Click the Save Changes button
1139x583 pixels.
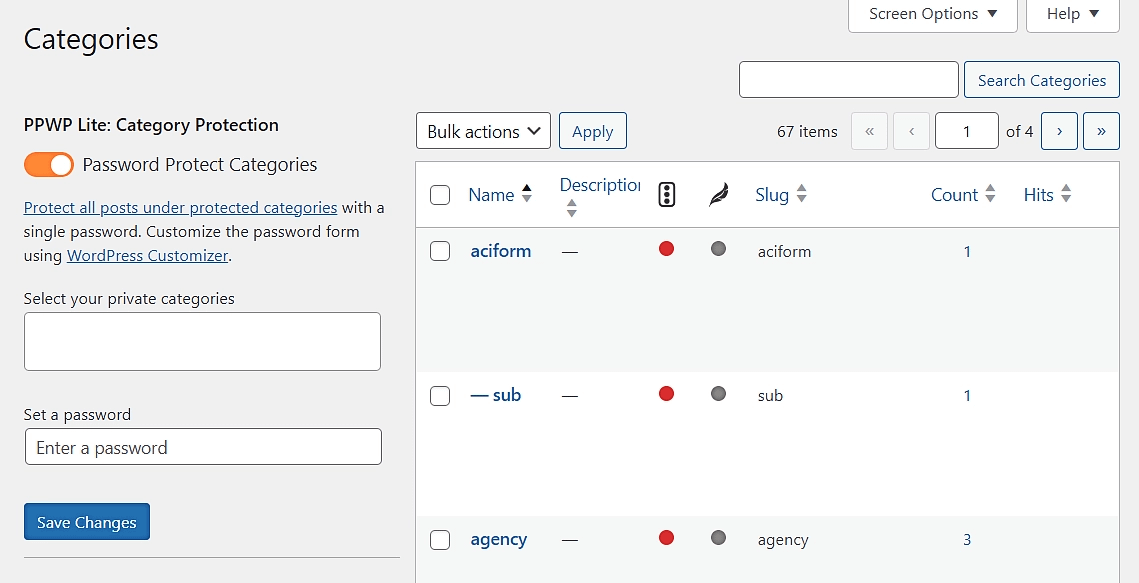point(86,521)
